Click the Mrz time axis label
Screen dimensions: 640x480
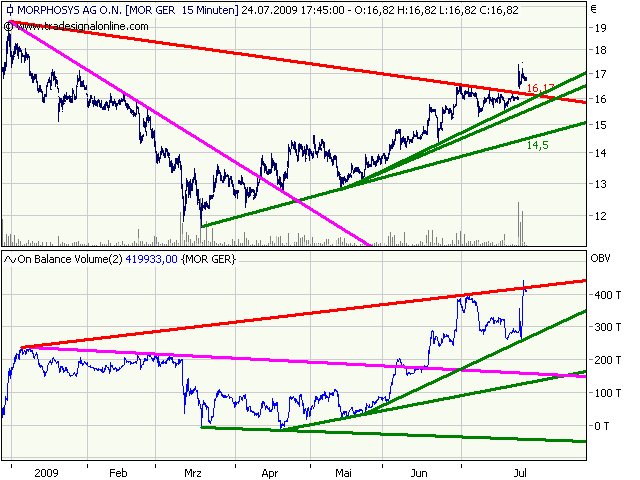coord(193,473)
